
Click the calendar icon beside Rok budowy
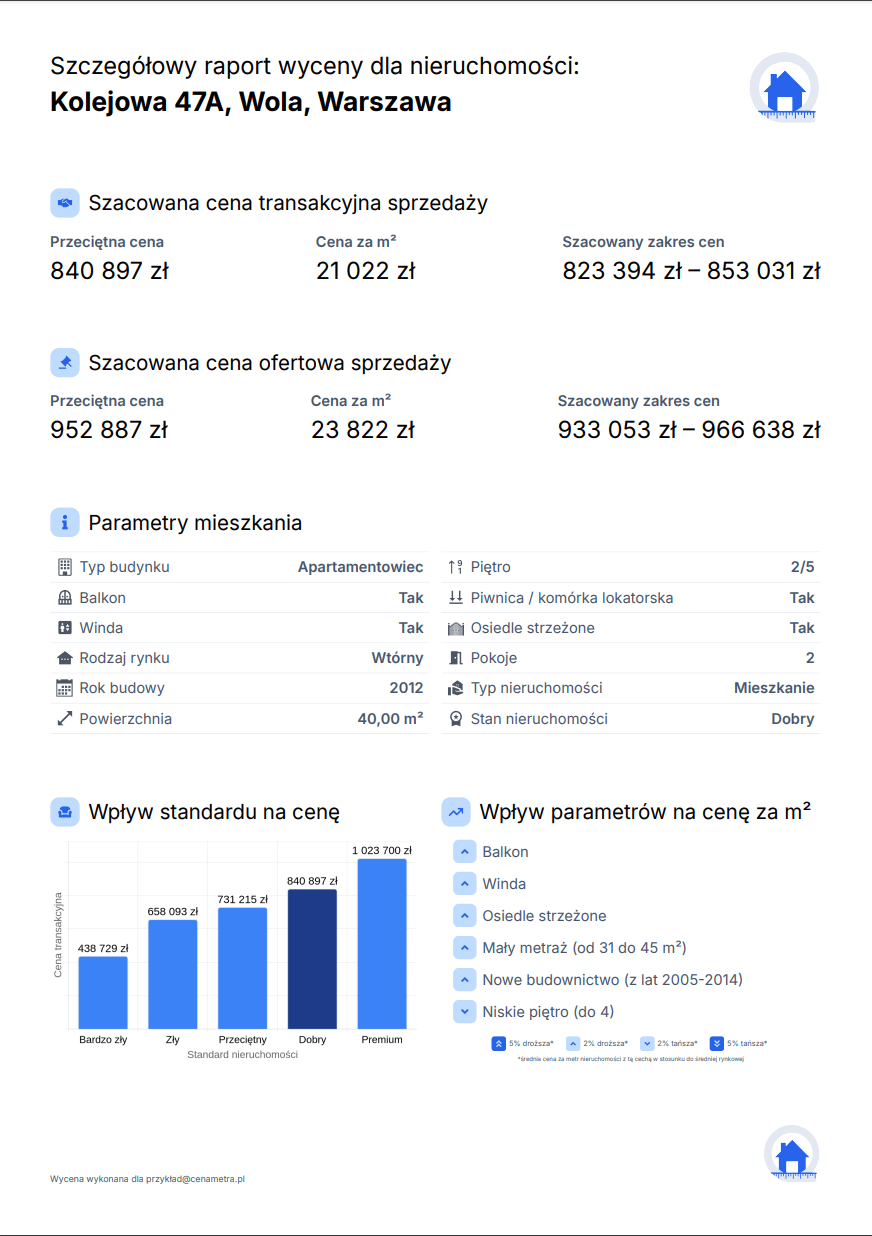64,688
